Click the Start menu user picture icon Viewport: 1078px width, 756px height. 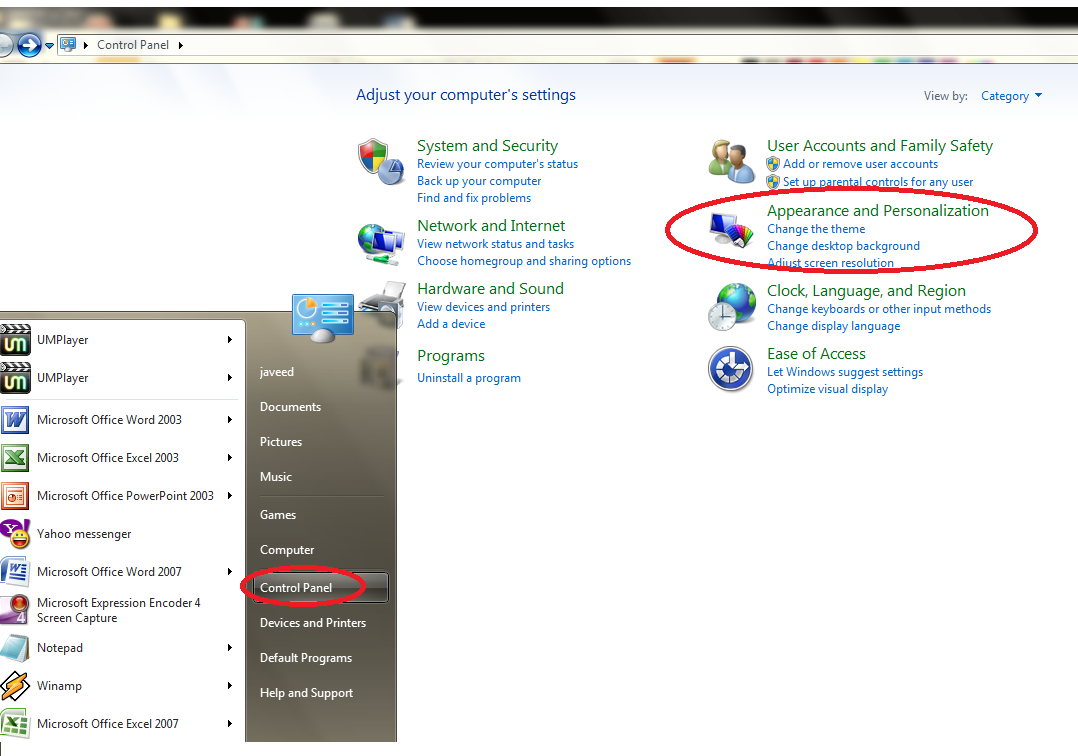click(322, 318)
